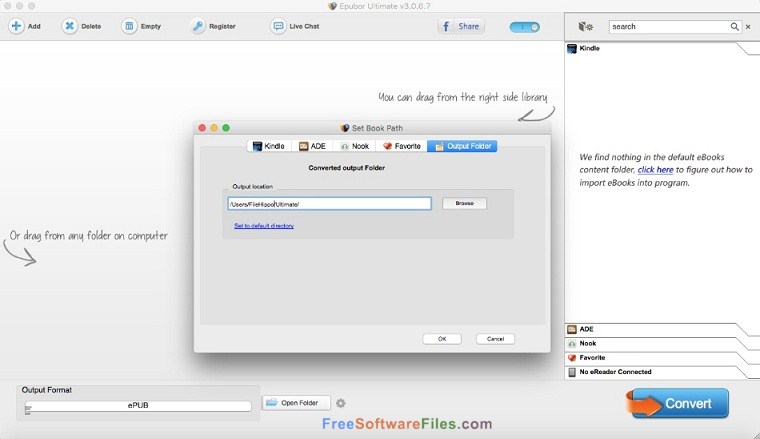Clear search with the x icon

[748, 27]
